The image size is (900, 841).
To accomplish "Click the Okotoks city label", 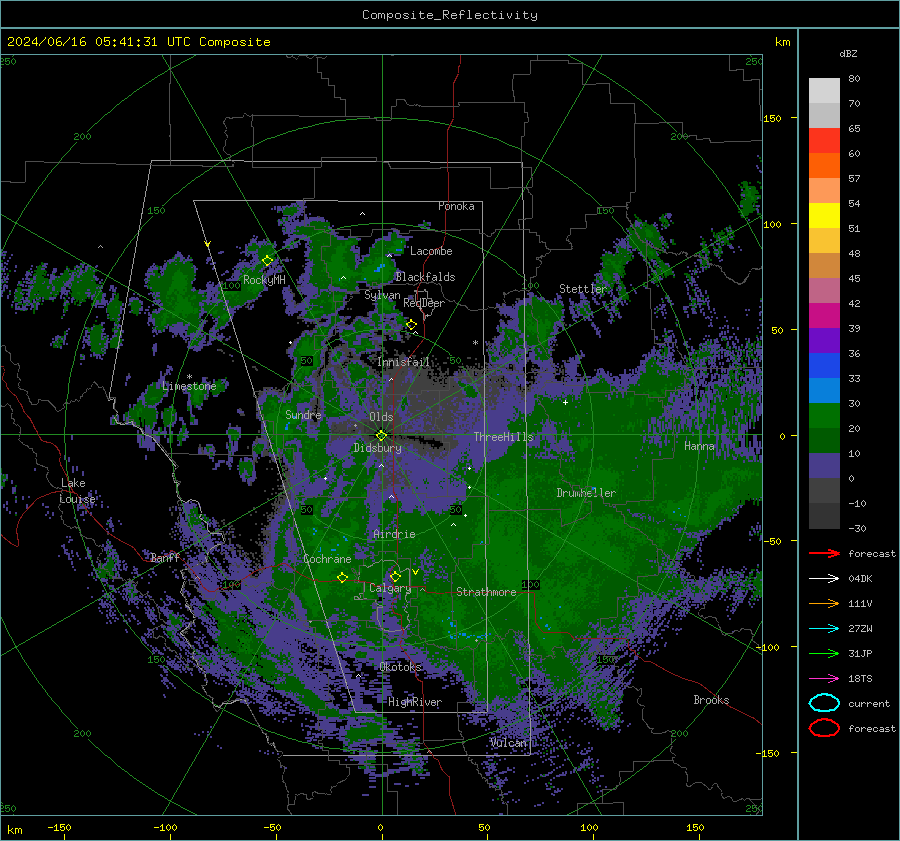I will tap(401, 667).
